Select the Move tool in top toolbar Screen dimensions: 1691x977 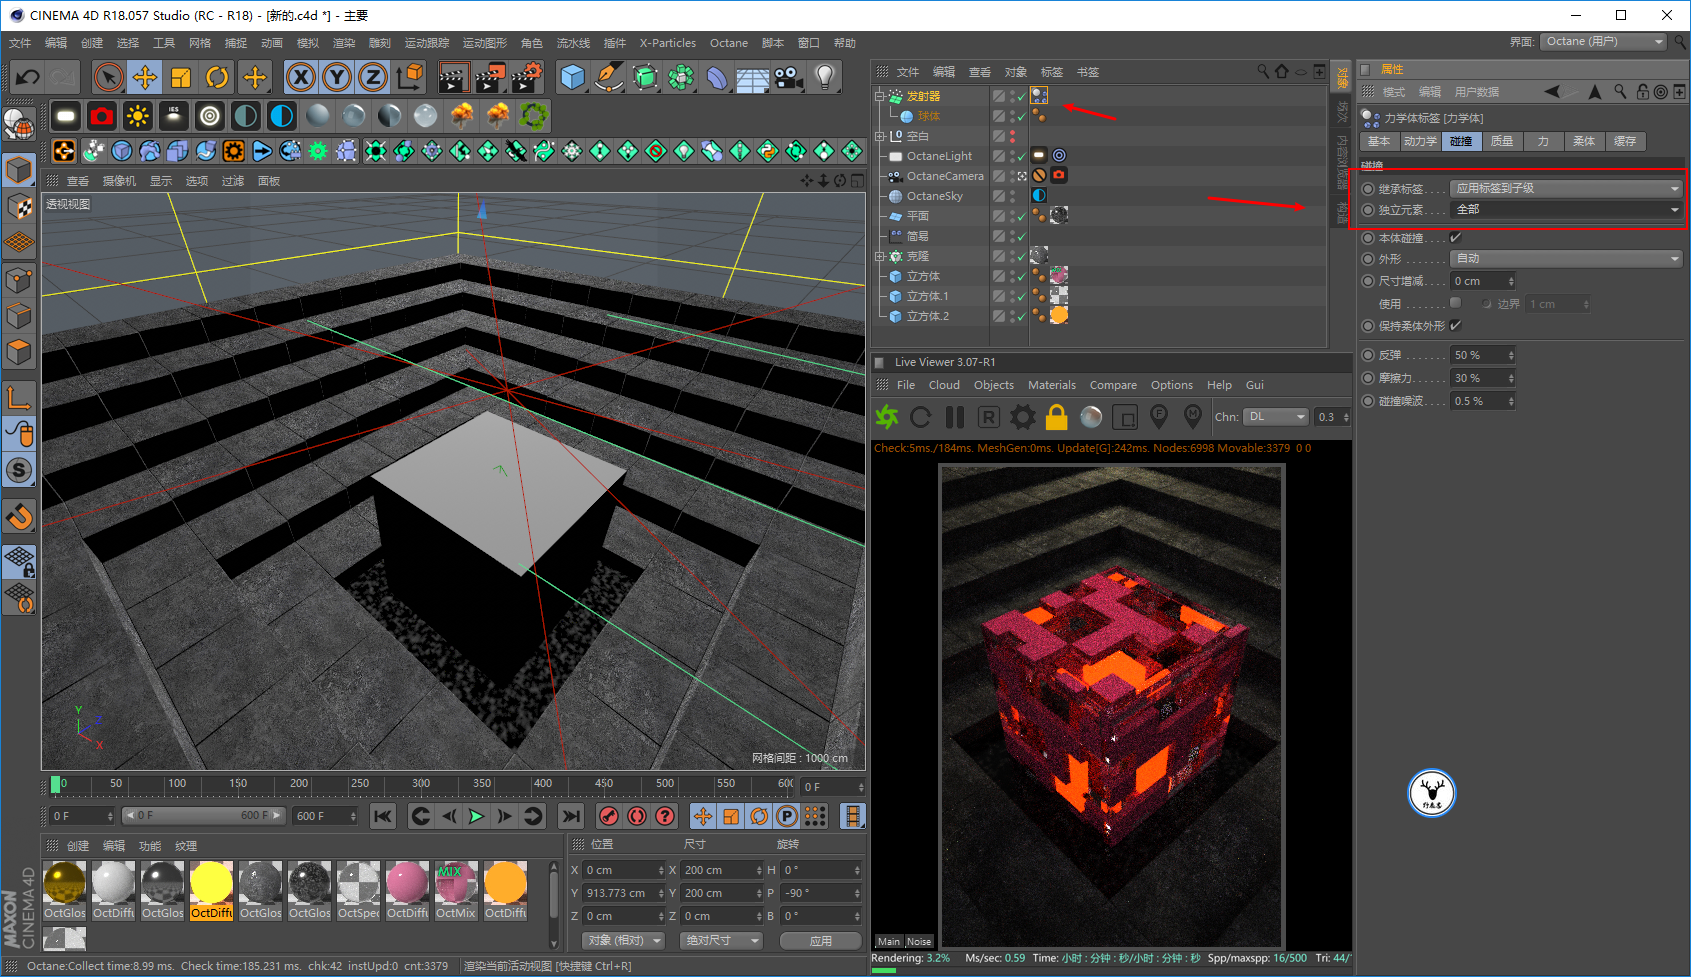145,77
